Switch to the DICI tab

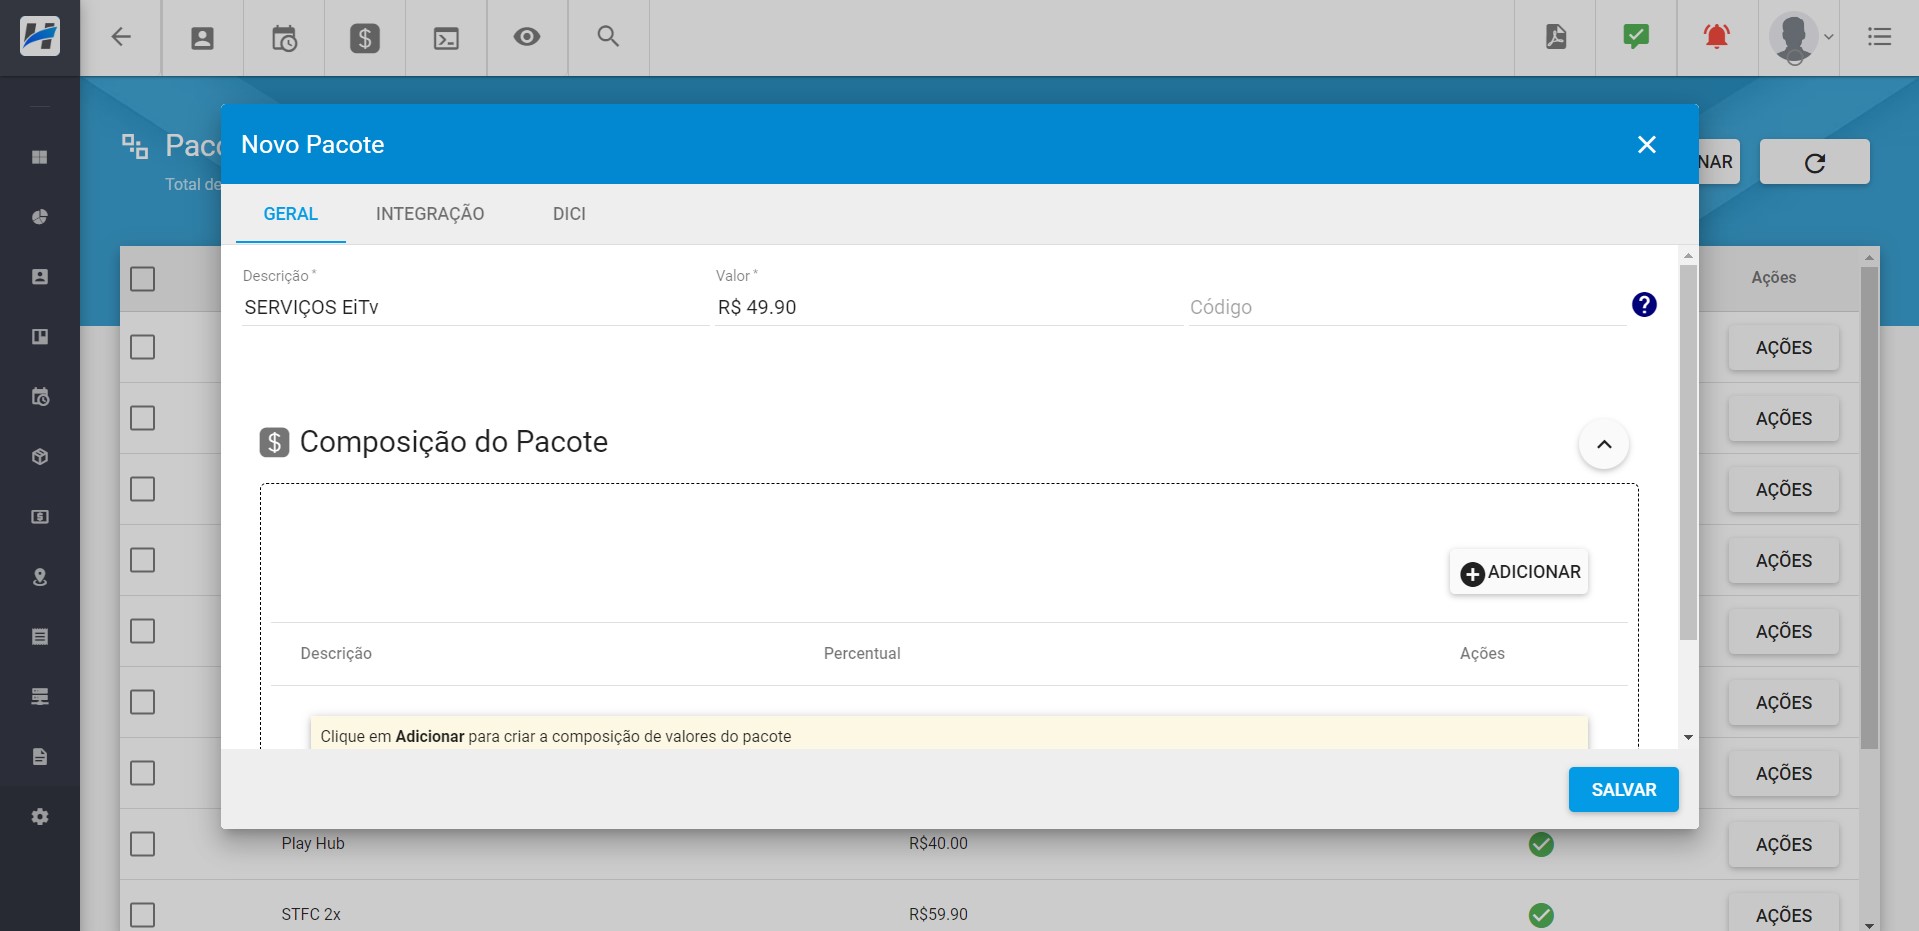(569, 214)
